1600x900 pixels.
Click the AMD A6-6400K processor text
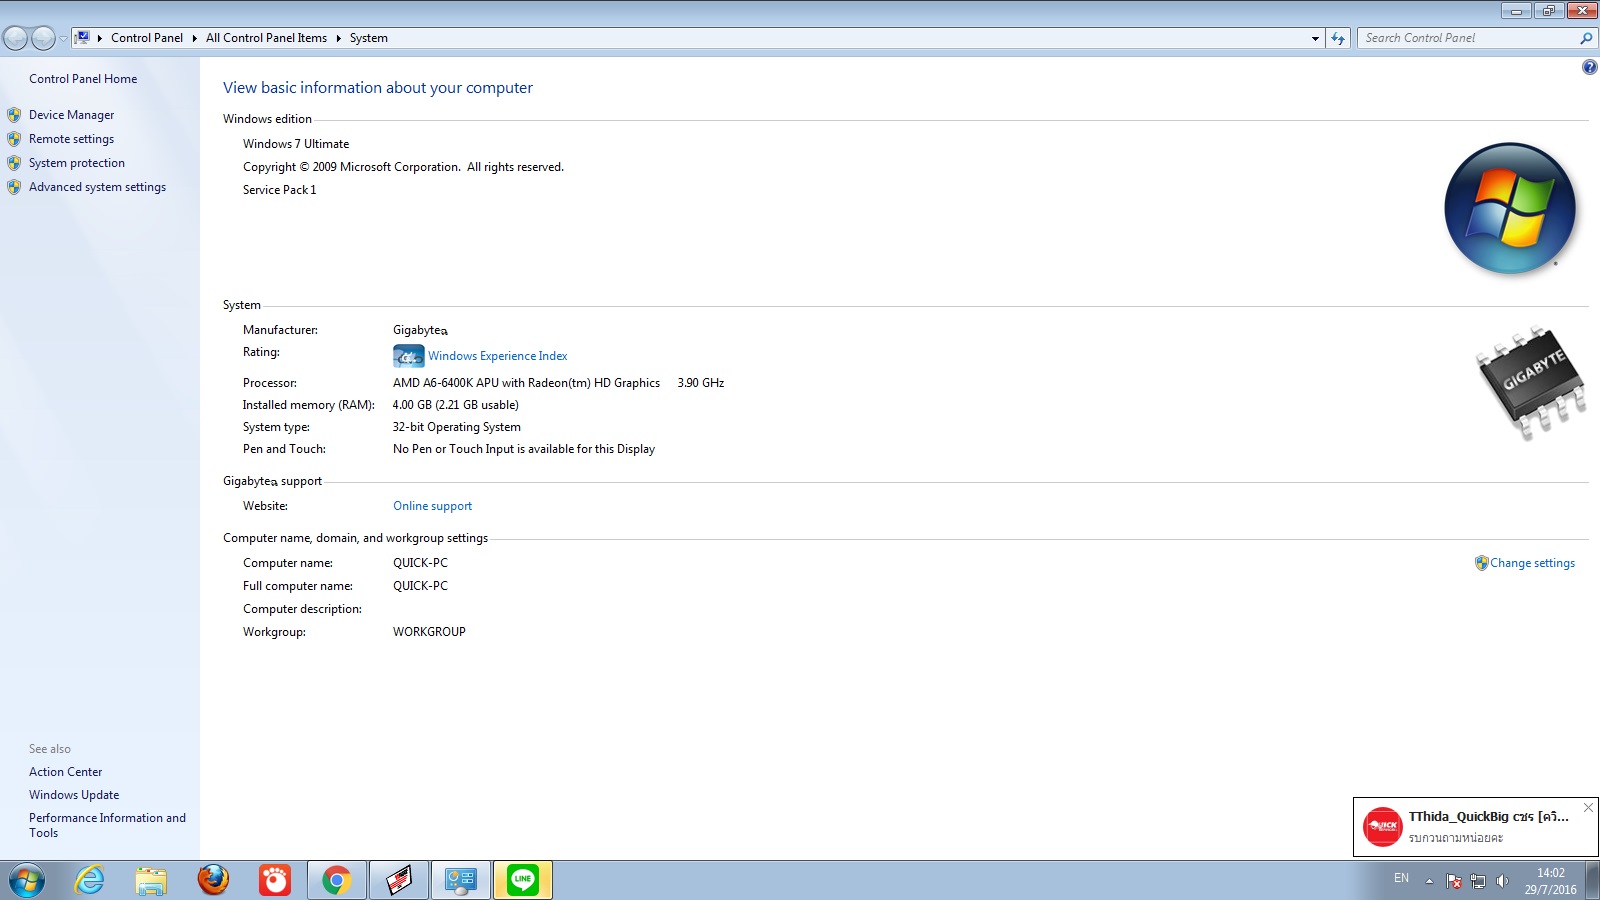(x=558, y=383)
